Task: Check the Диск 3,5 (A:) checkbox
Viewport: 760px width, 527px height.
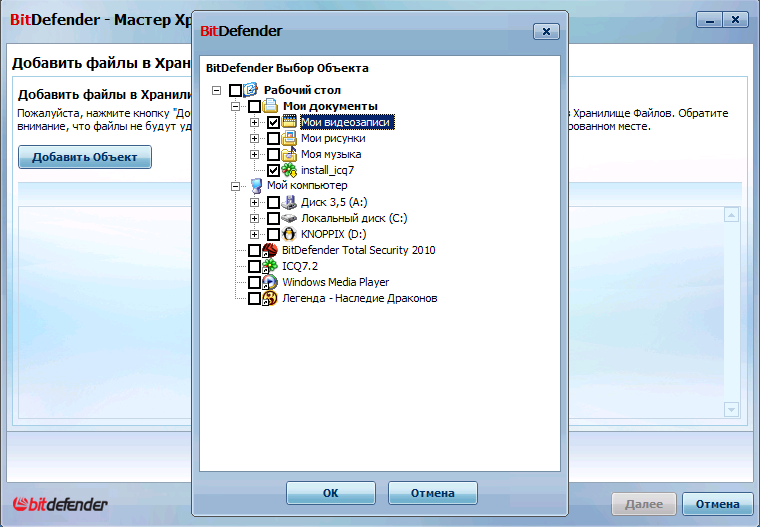Action: coord(273,202)
